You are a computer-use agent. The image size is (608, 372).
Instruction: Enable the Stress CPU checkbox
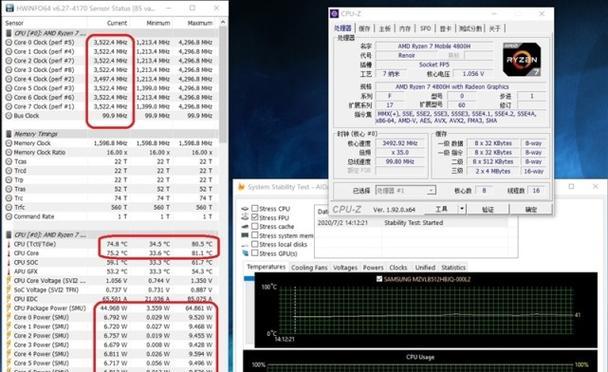(x=255, y=209)
